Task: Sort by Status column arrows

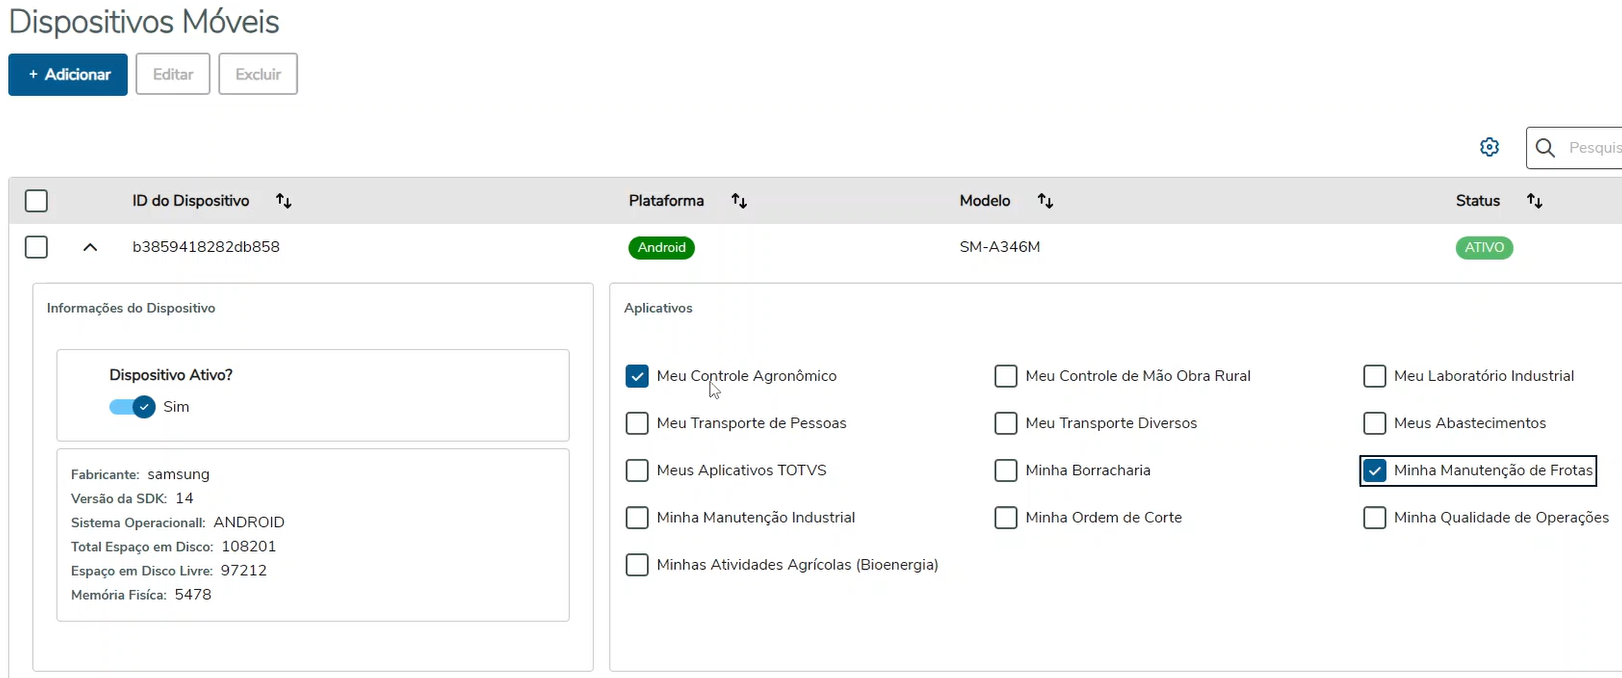Action: (x=1534, y=201)
